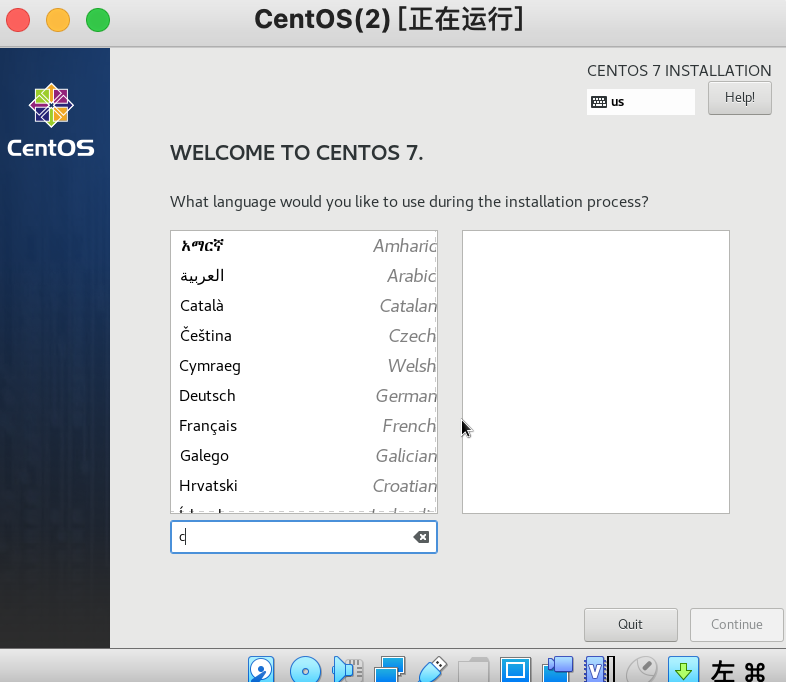Open the network adapters status icon
Viewport: 786px width, 682px height.
(389, 669)
